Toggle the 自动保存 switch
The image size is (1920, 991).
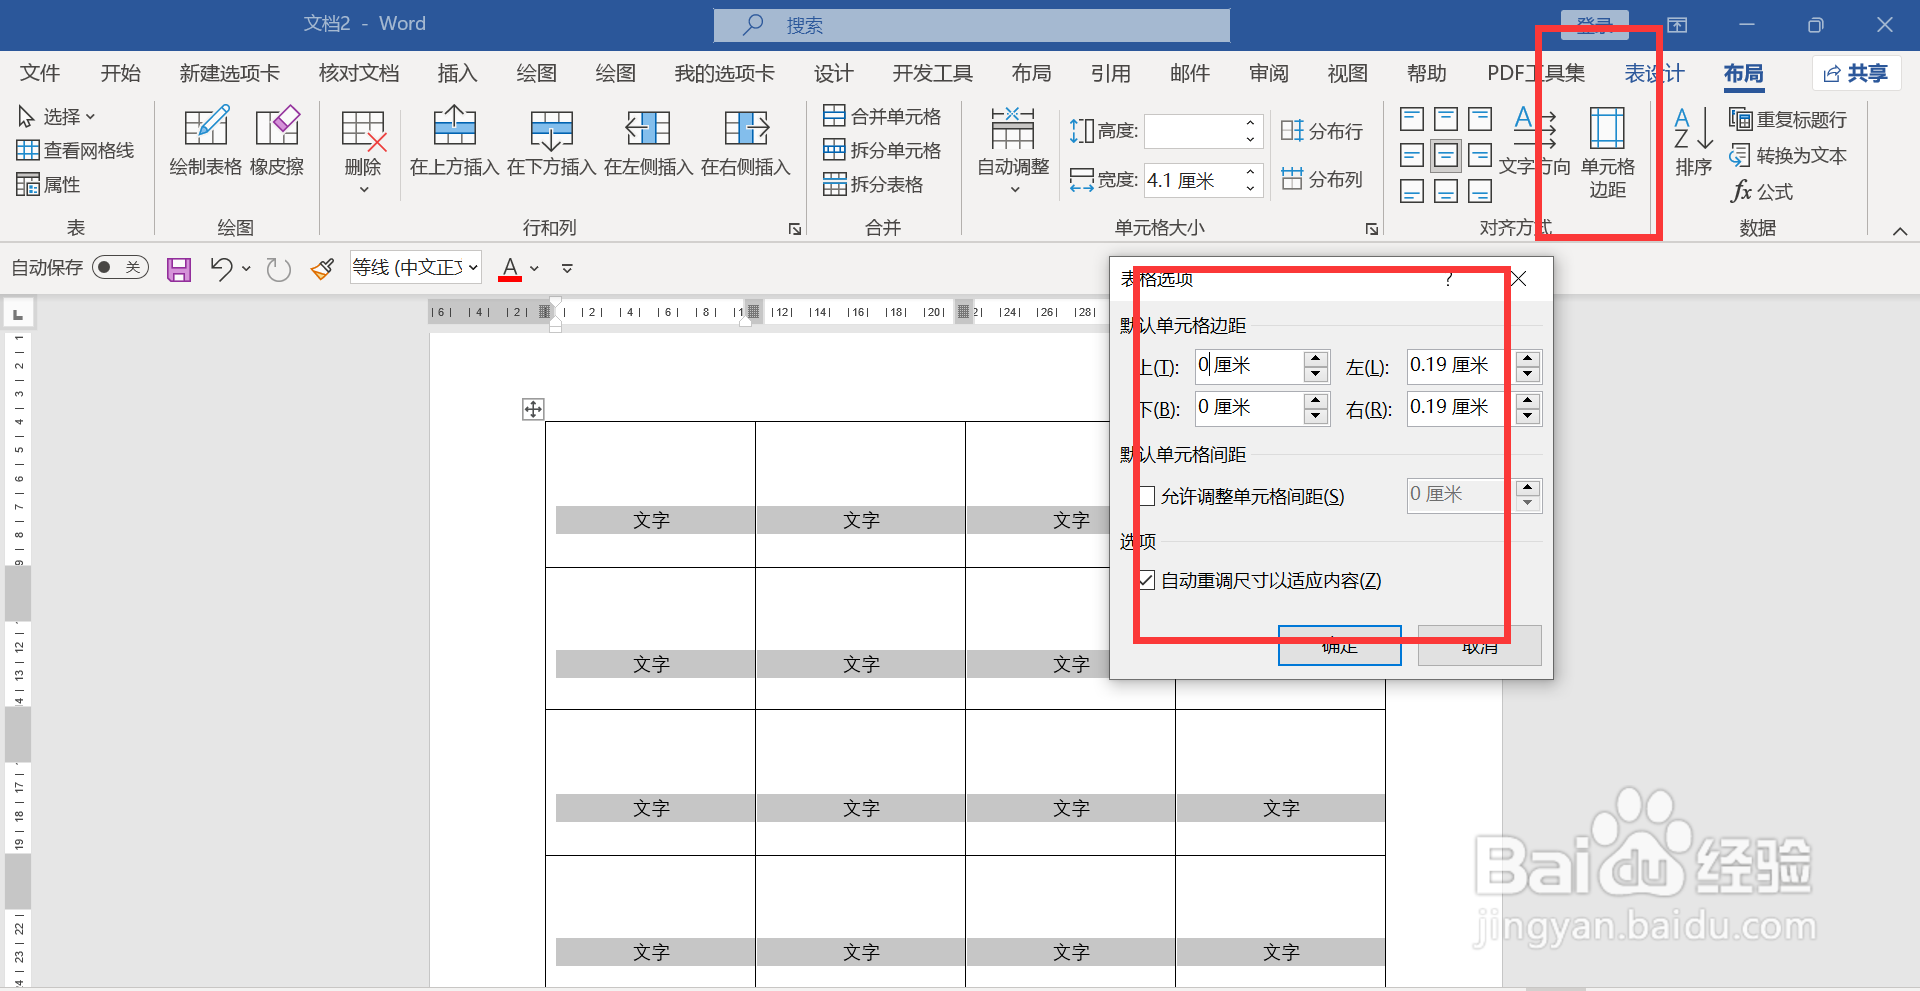tap(120, 267)
